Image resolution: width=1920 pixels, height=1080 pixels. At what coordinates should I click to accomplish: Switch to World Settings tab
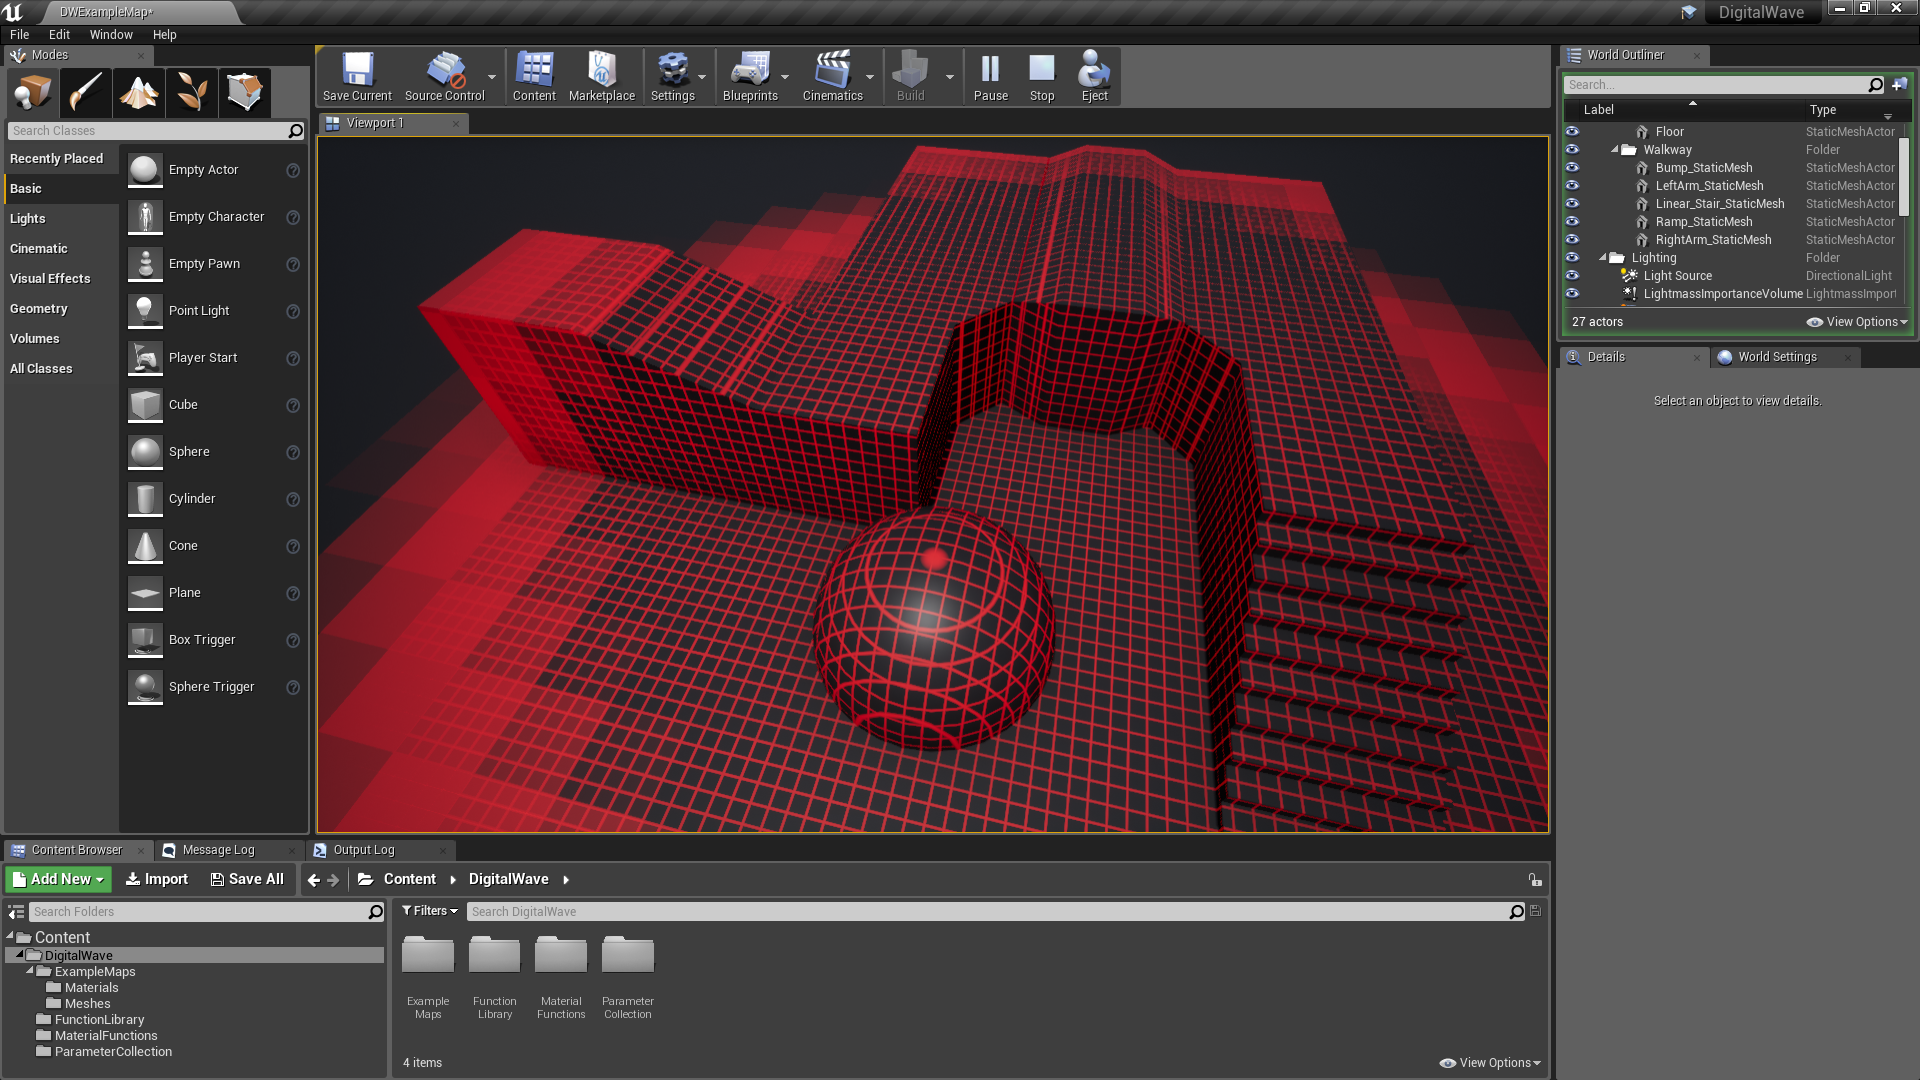click(1777, 357)
